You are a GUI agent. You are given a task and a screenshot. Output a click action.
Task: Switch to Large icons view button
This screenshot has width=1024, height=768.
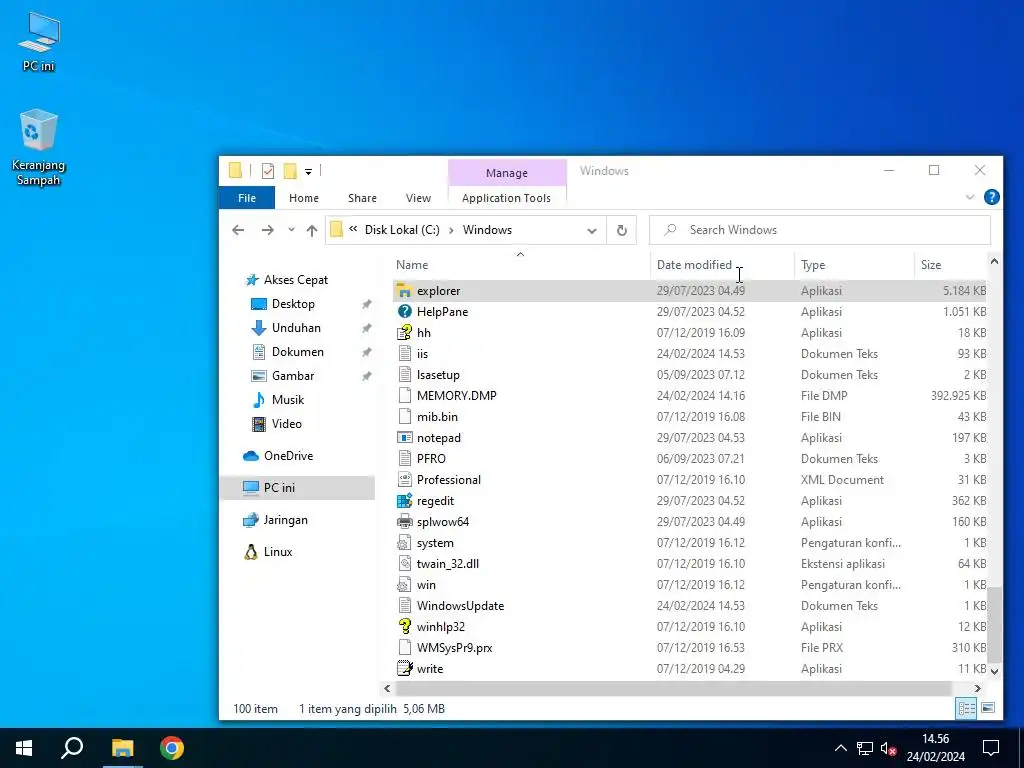point(988,708)
